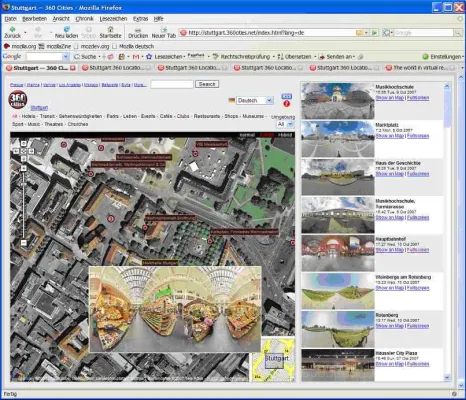Click the Senden an icon in Google toolbar

[x=322, y=57]
